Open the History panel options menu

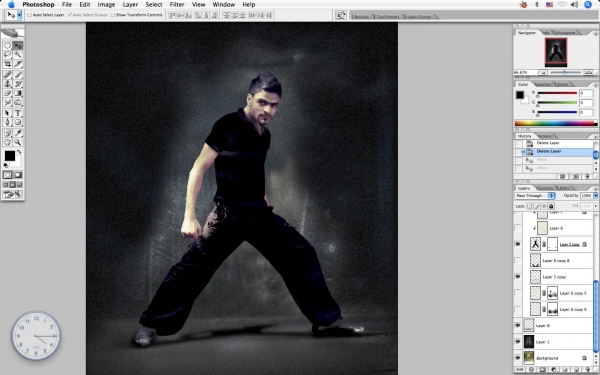tap(595, 136)
